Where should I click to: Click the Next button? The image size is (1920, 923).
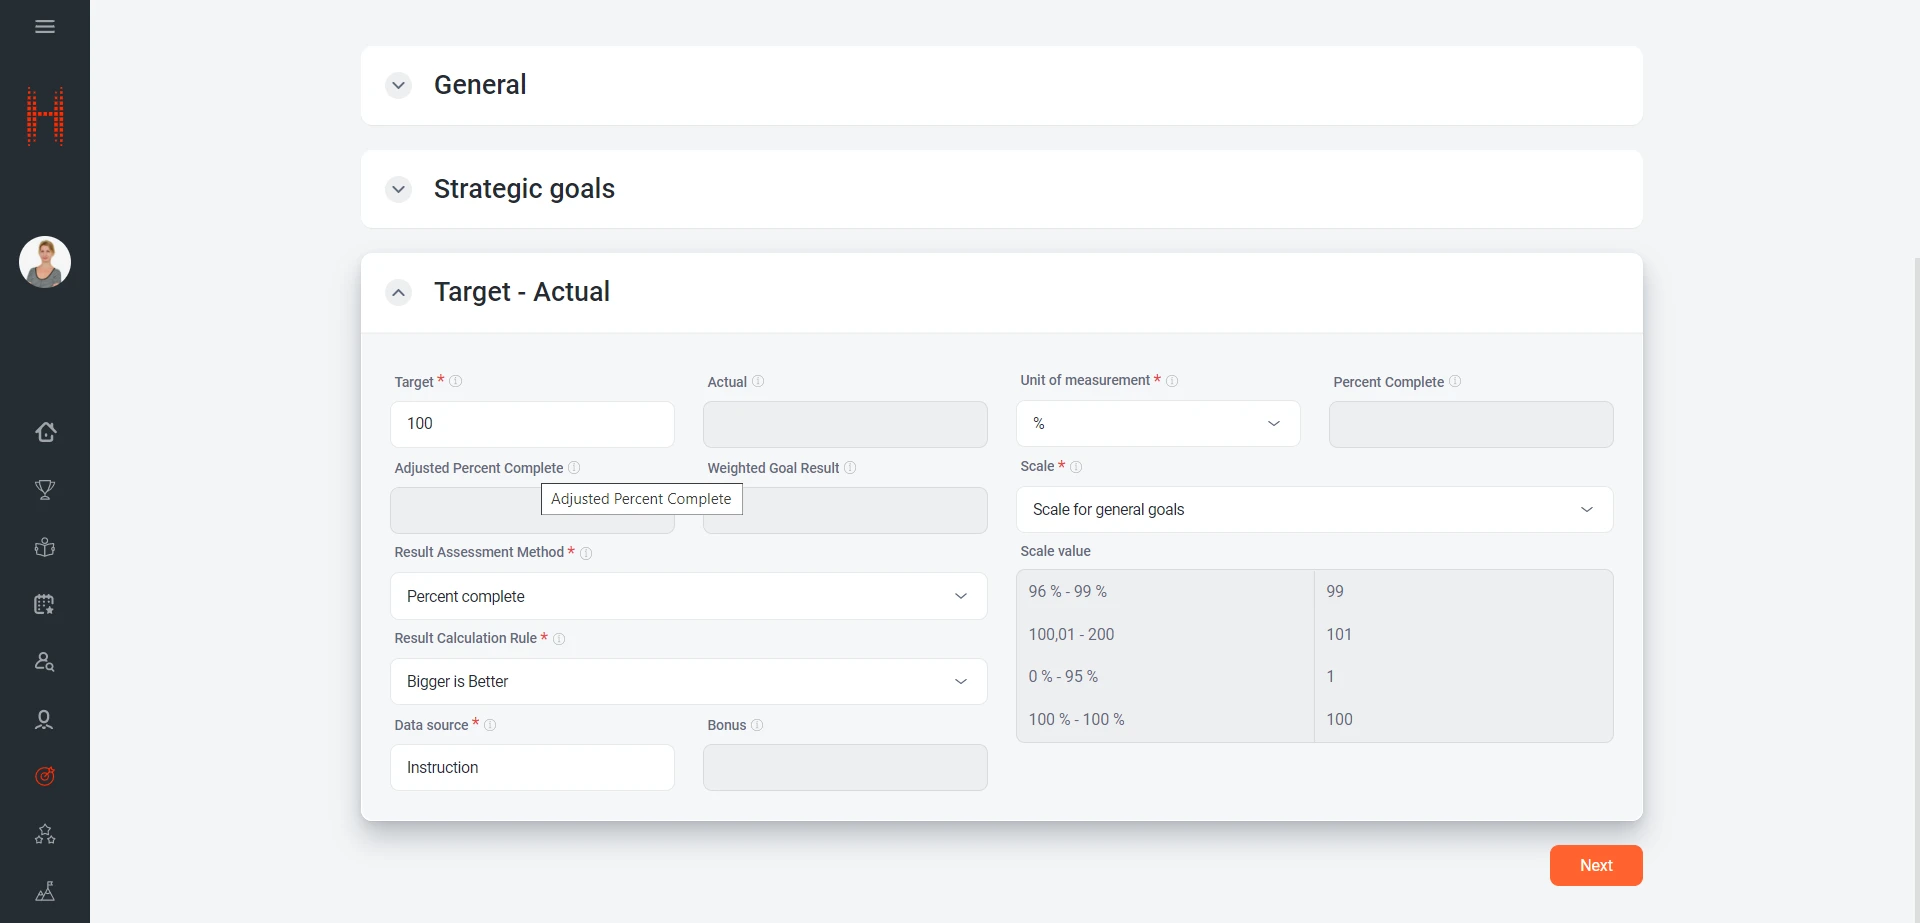1595,866
